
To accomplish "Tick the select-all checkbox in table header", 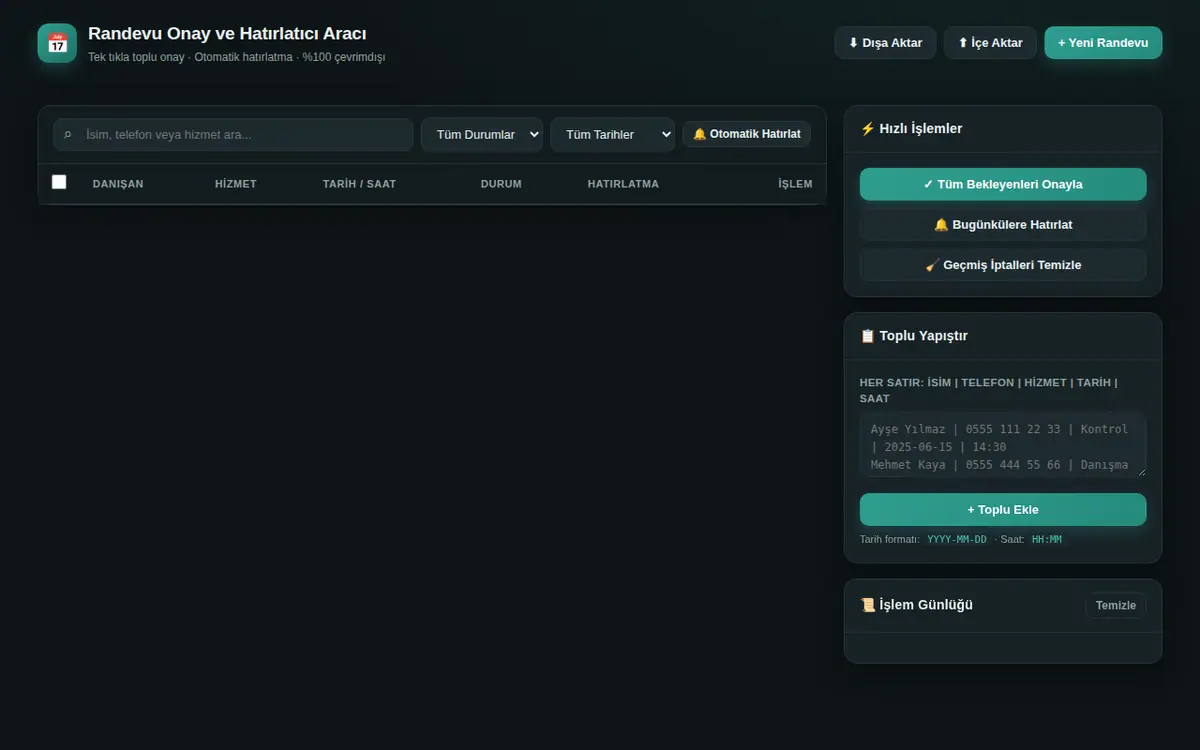I will 59,182.
